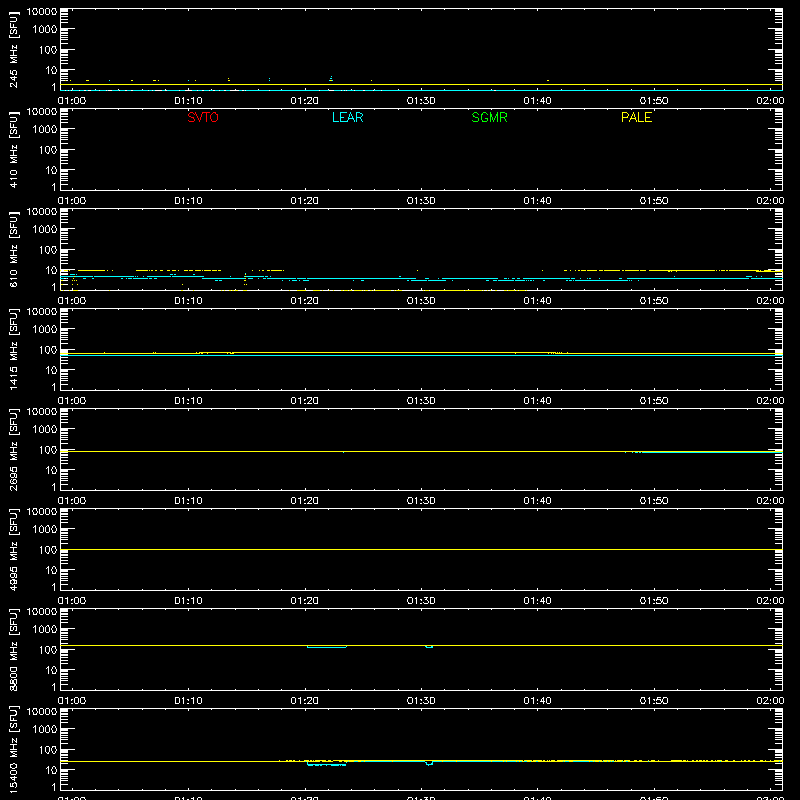800x800 pixels.
Task: Click the 01:40 tick label under the 2695 MHz panel
Action: (537, 501)
